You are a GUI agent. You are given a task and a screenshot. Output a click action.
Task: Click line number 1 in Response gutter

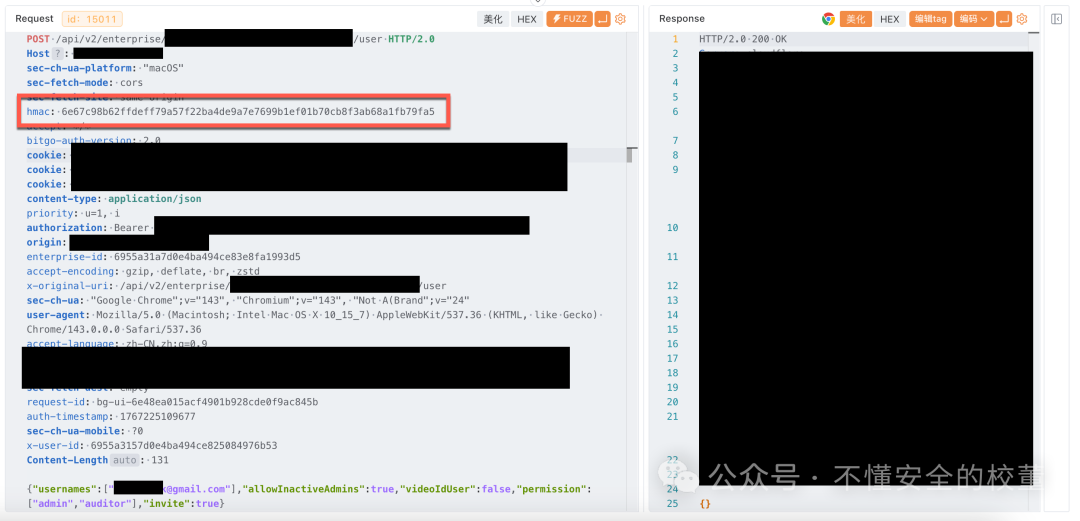(x=675, y=39)
